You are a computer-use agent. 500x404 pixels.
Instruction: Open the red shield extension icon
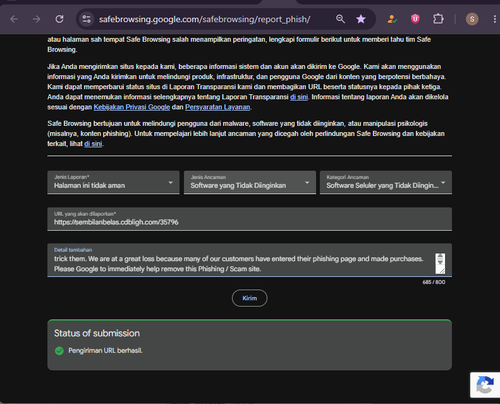pyautogui.click(x=415, y=19)
